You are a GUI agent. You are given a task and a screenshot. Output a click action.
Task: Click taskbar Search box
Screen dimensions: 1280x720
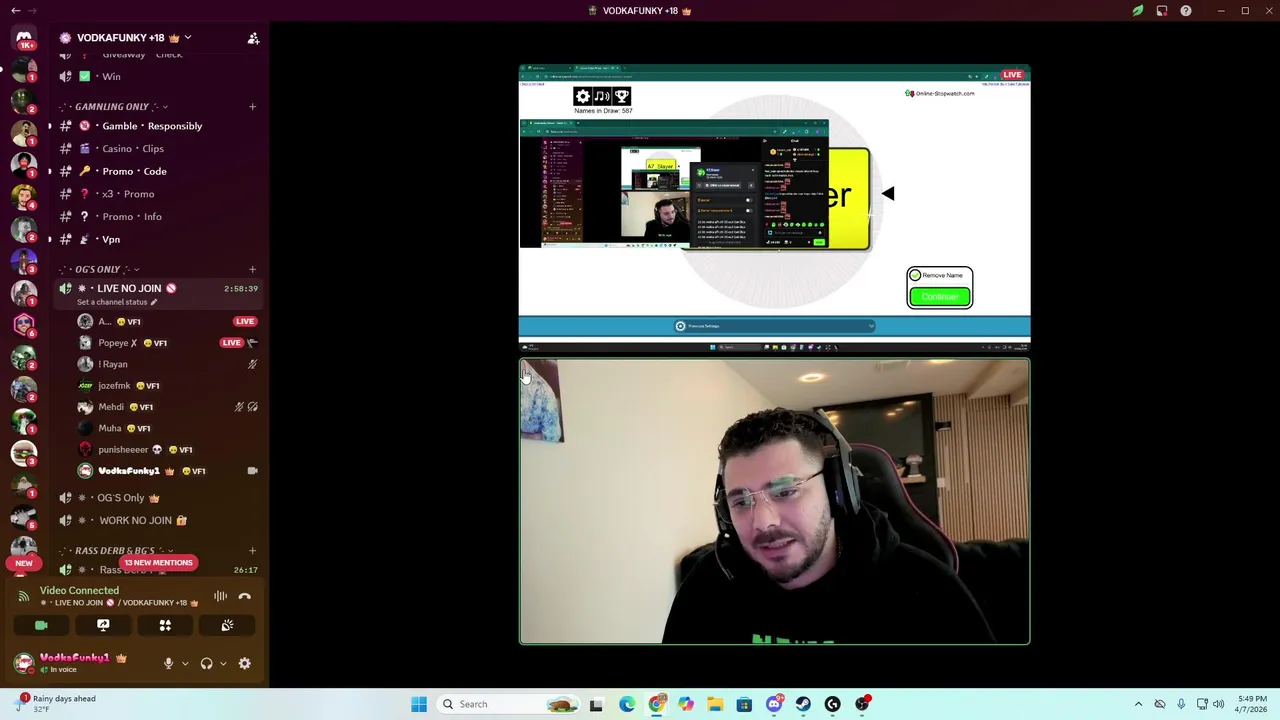pyautogui.click(x=510, y=704)
